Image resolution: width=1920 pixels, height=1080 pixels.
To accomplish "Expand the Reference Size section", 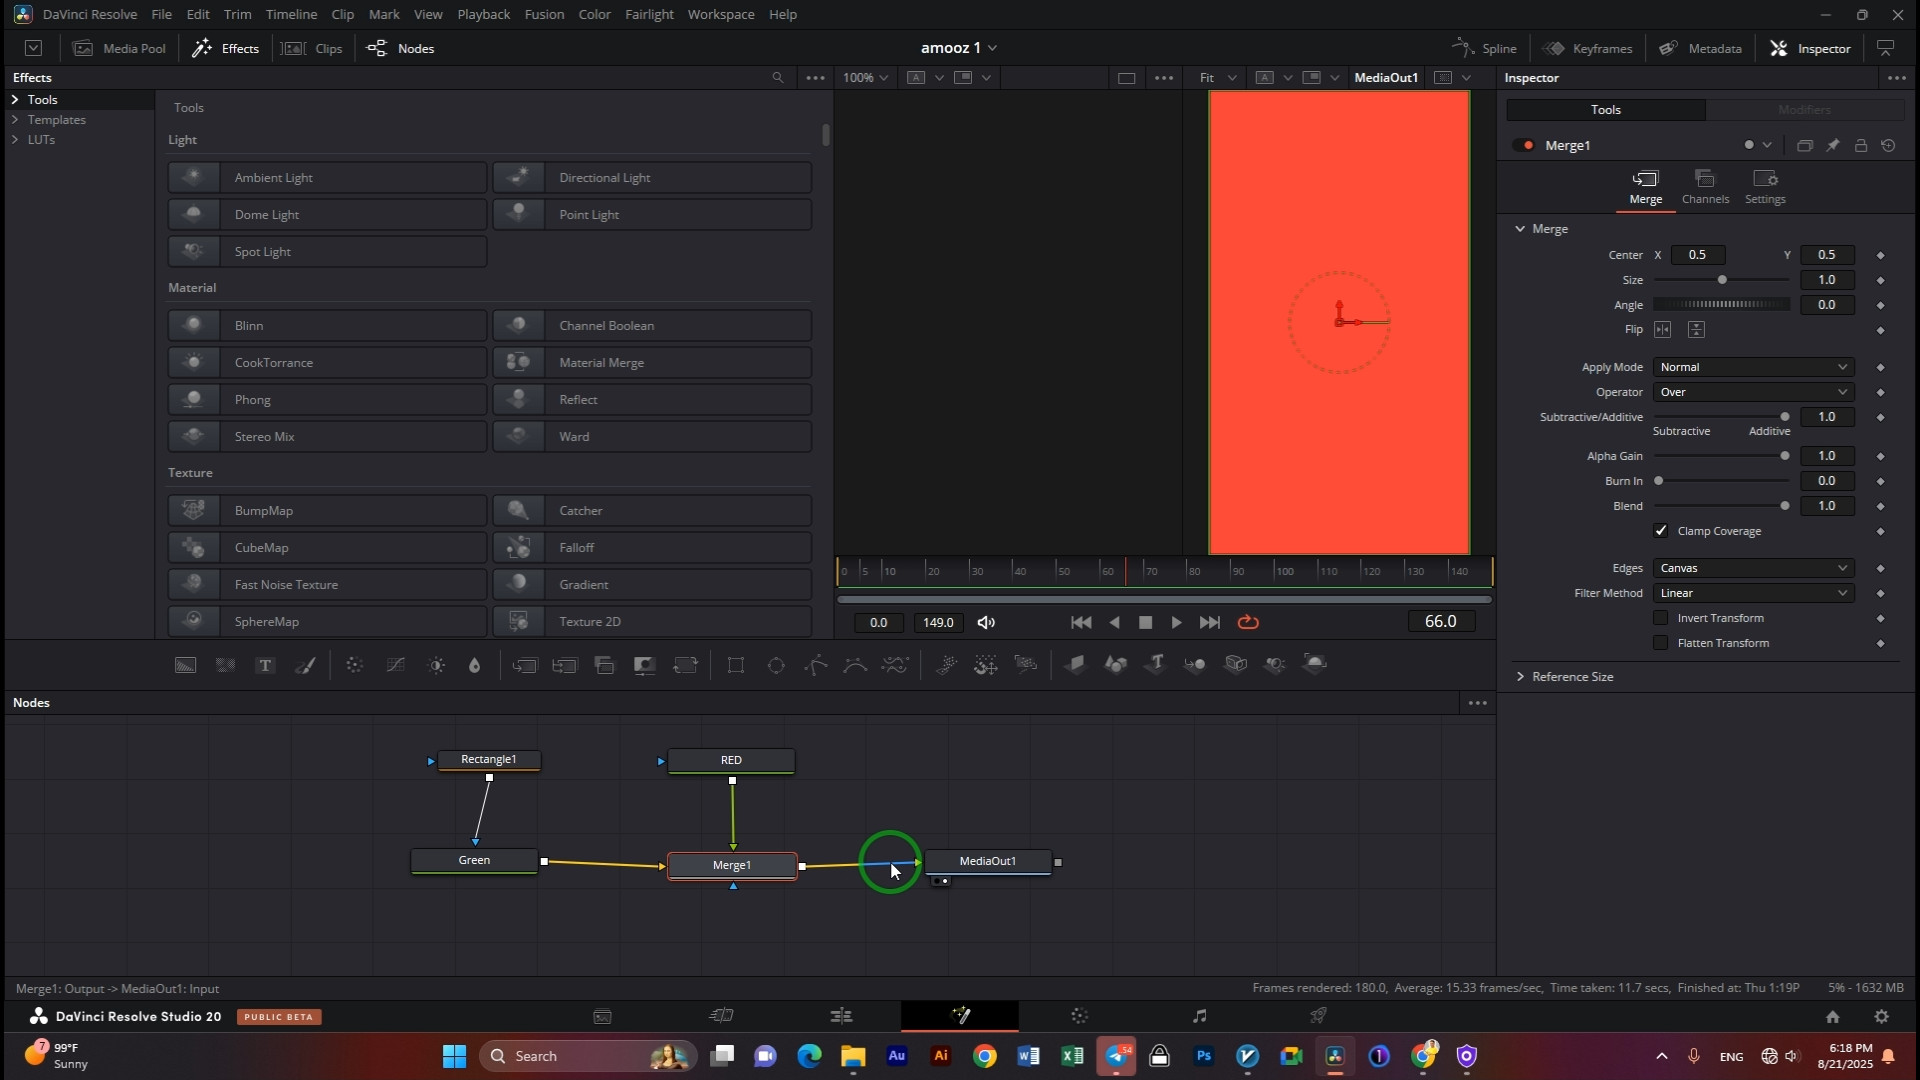I will (1572, 677).
